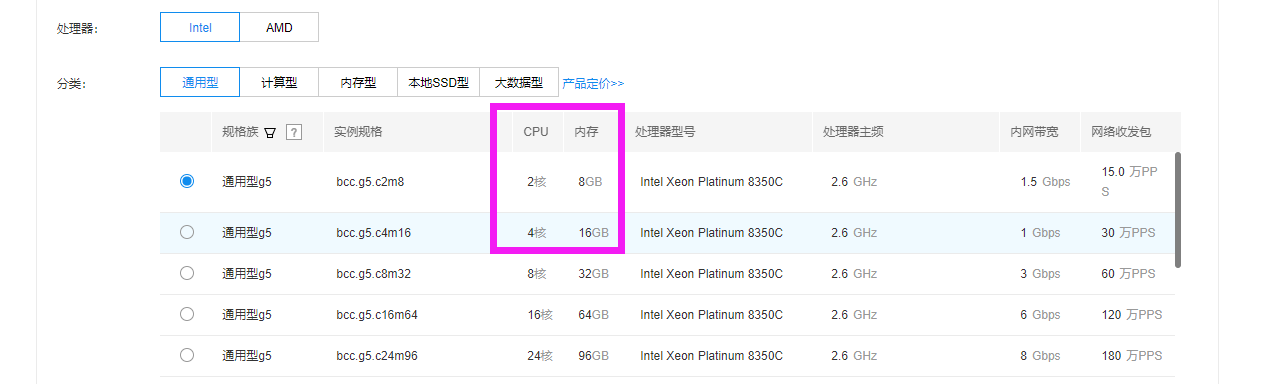Click the 1 Gbps bandwidth cell

1039,233
